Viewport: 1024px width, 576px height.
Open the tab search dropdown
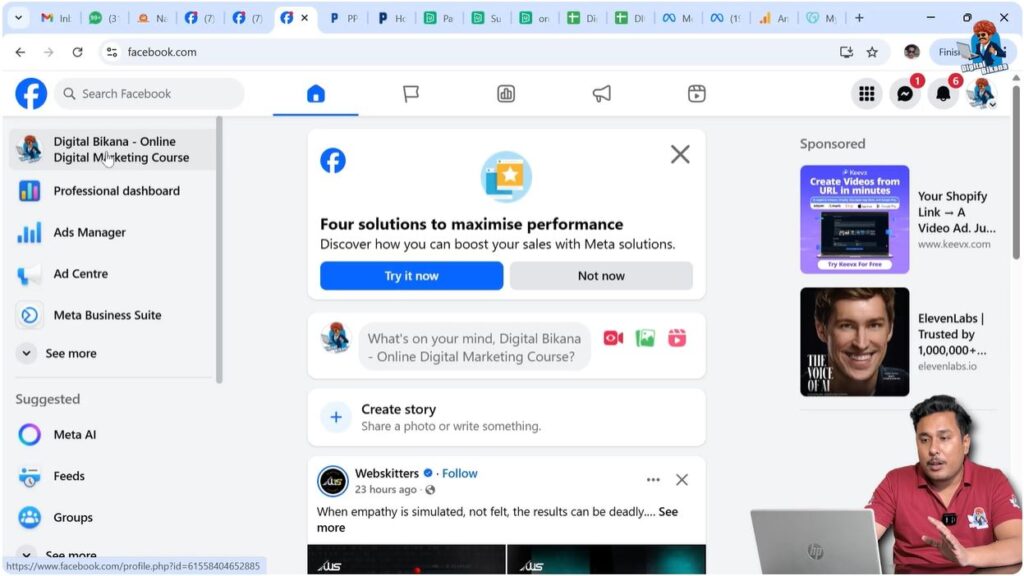[x=18, y=18]
